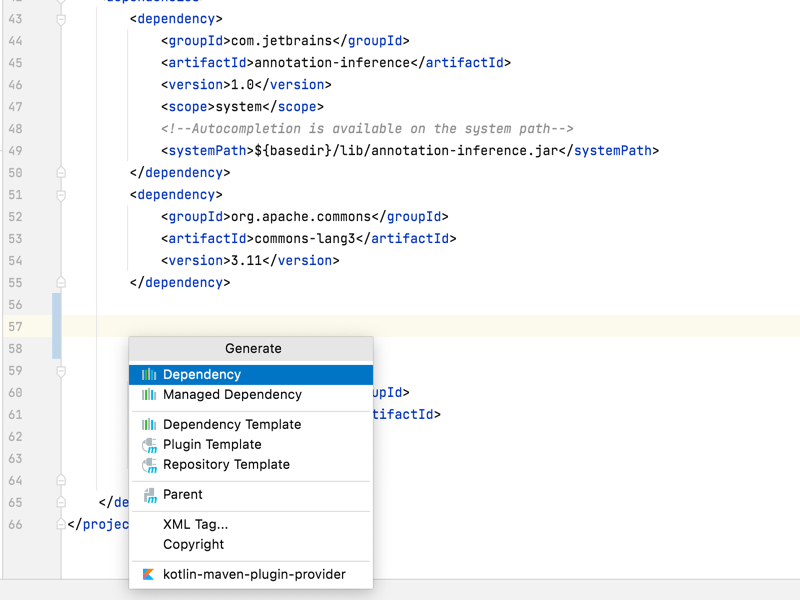Click the fold marker on line 65
Screen dimensions: 800x600
click(61, 503)
